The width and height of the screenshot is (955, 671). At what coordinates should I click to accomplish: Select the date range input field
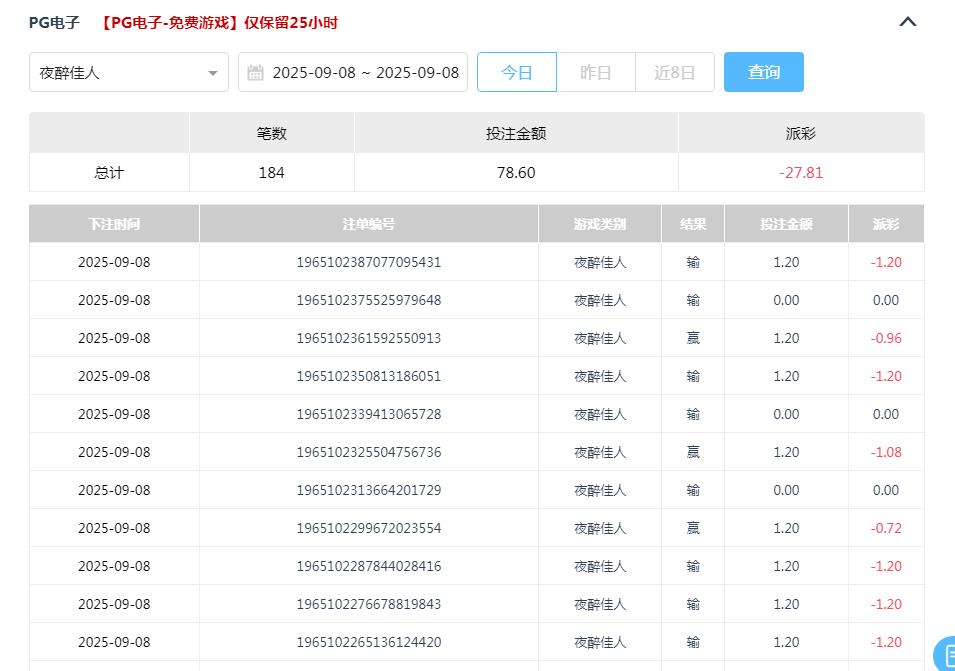click(x=353, y=72)
